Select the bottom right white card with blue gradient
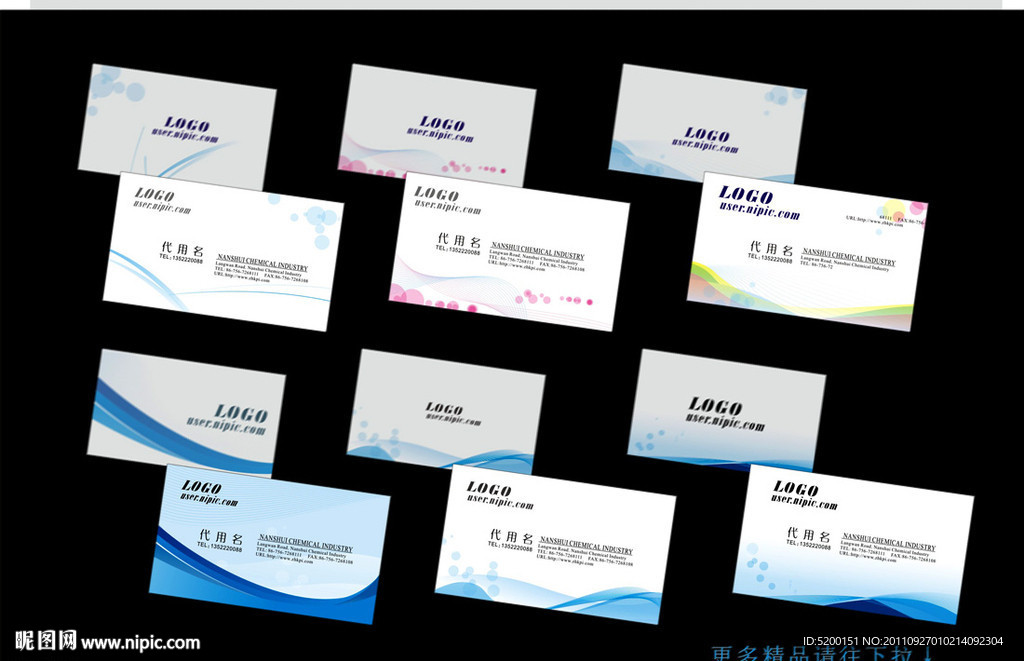1024x661 pixels. pyautogui.click(x=854, y=544)
